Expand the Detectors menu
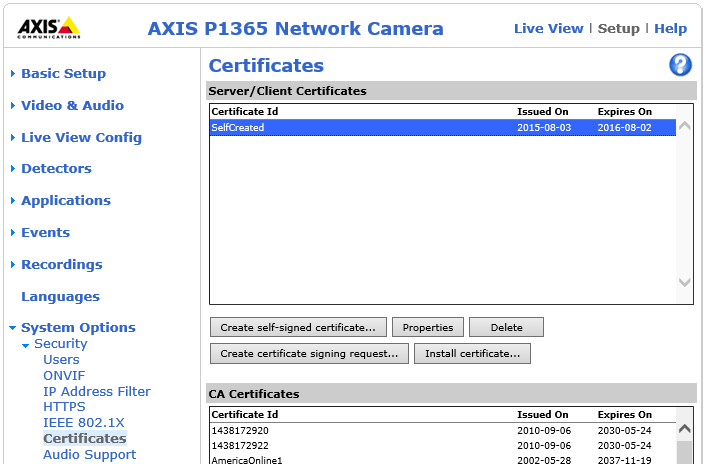 [x=56, y=169]
